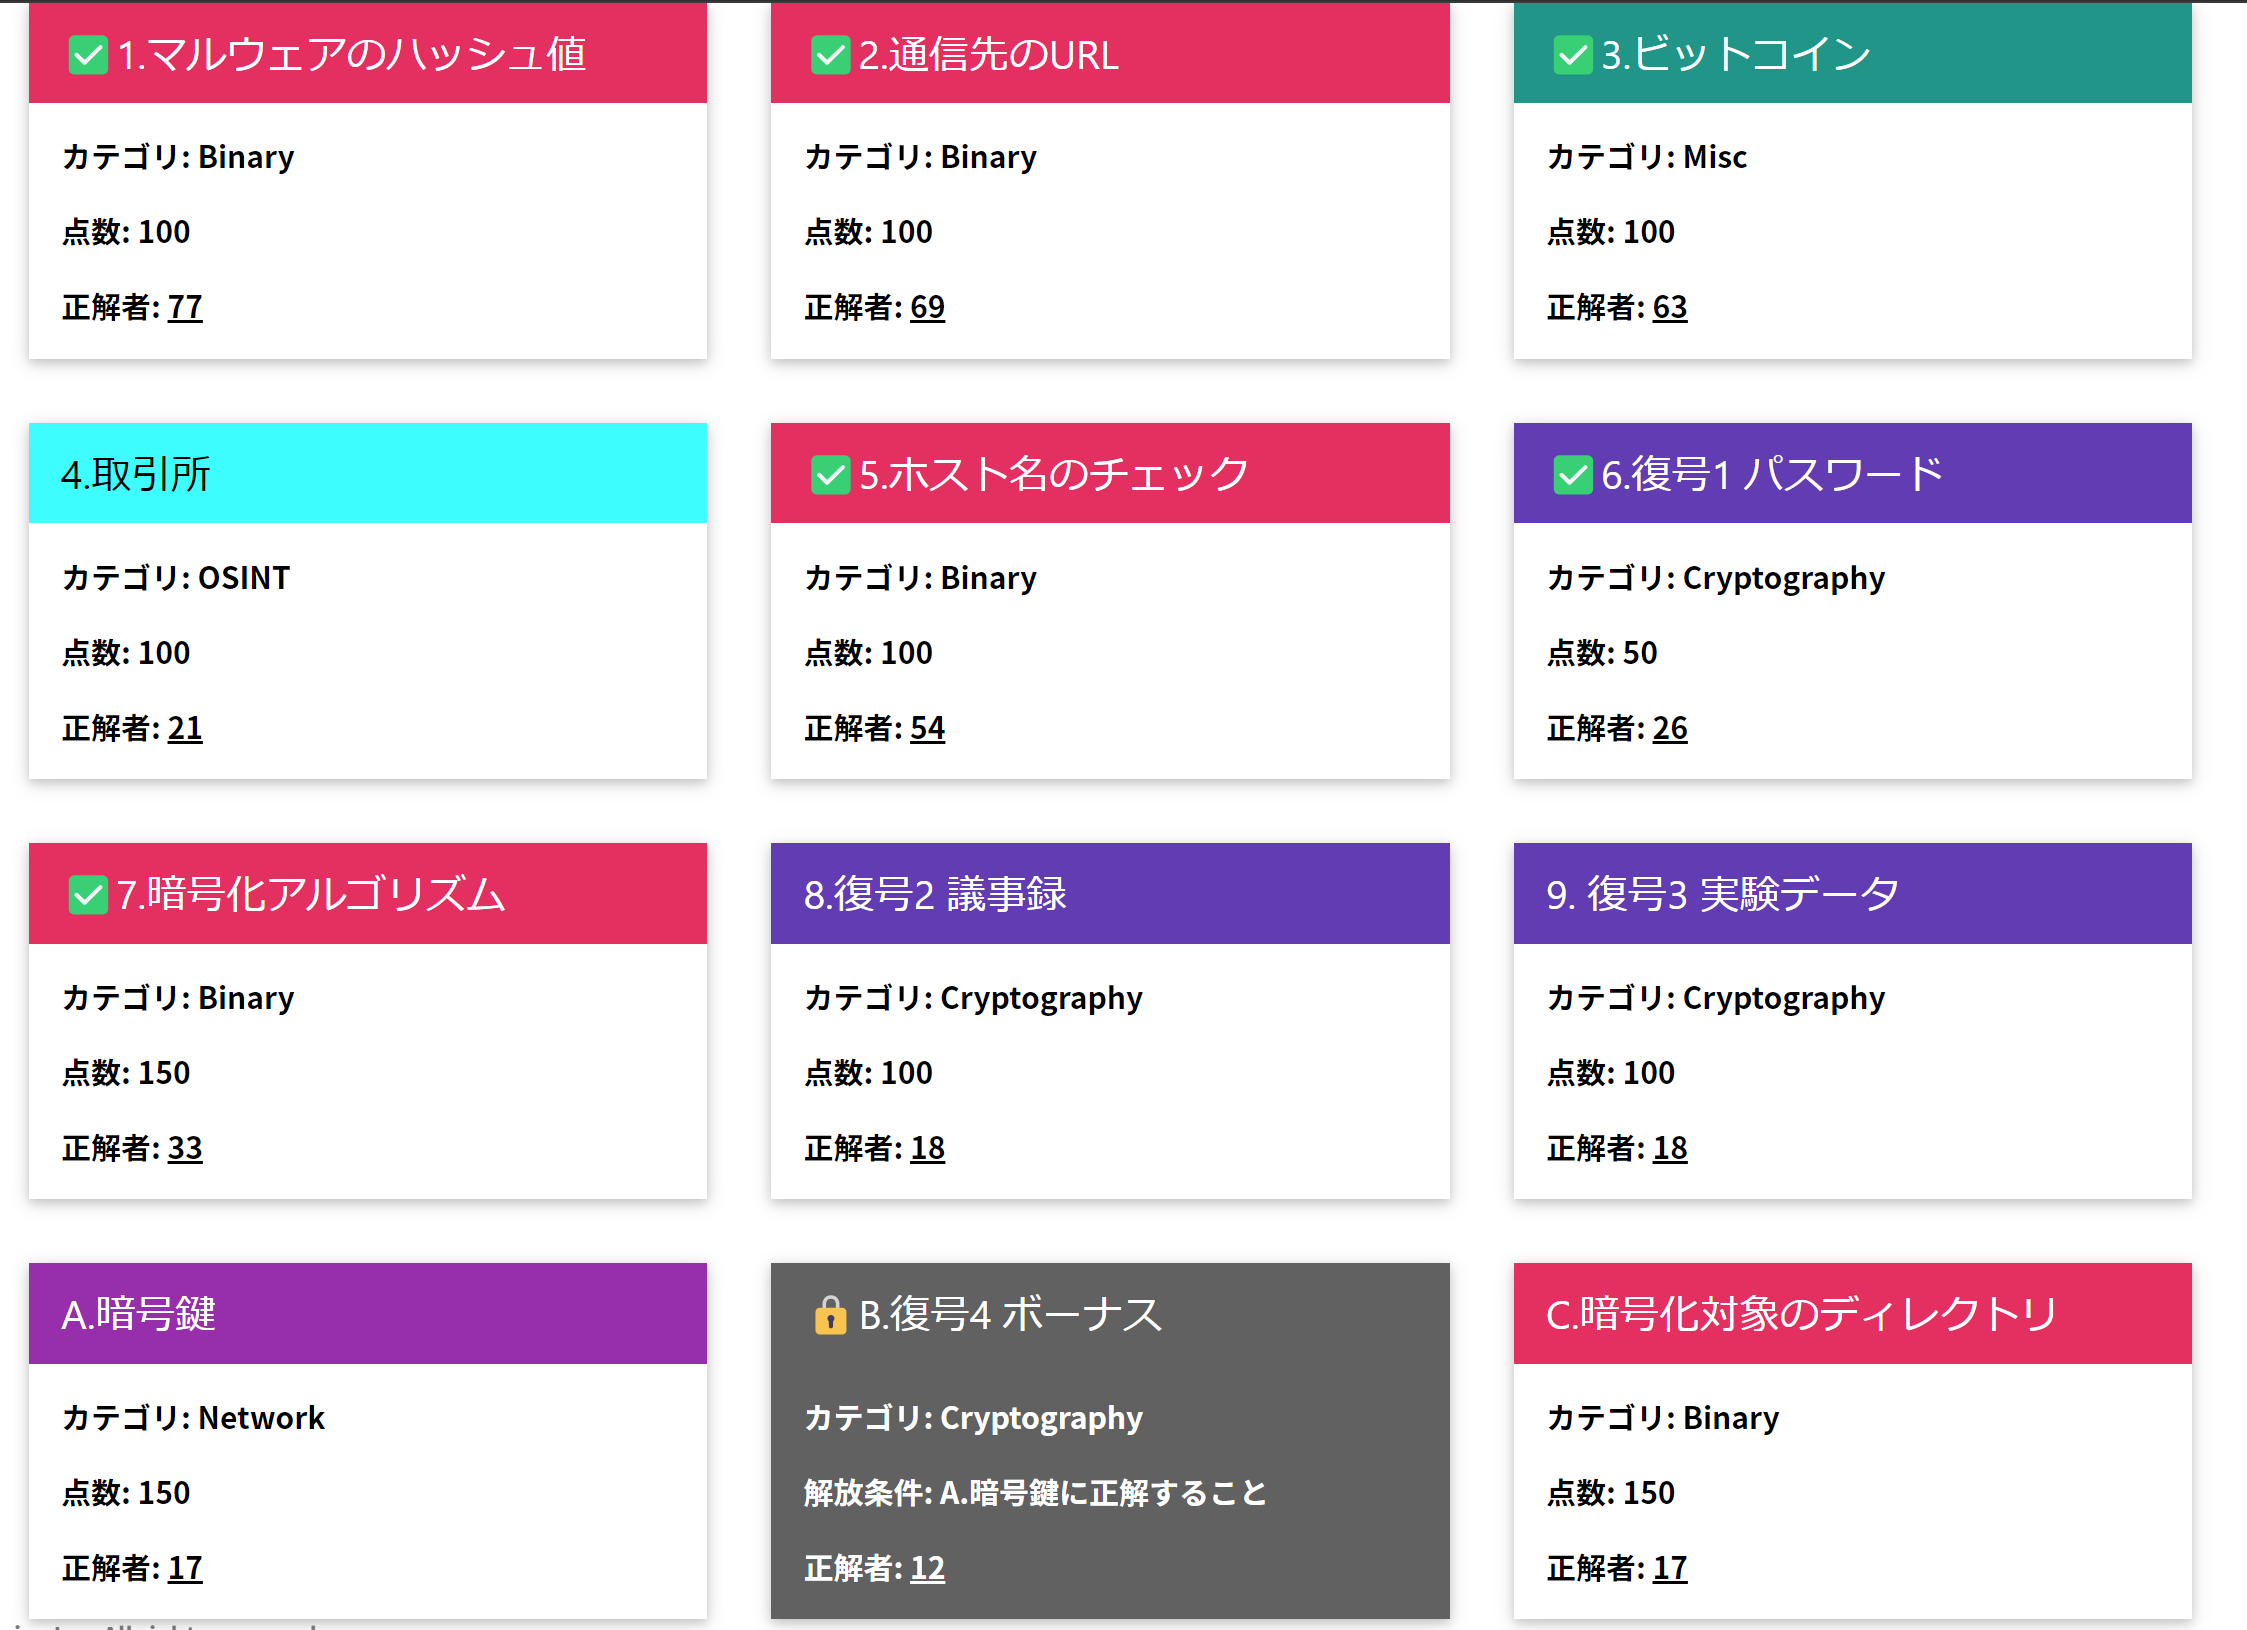Open the 9. 復号3 実験データ challenge

[x=1852, y=894]
